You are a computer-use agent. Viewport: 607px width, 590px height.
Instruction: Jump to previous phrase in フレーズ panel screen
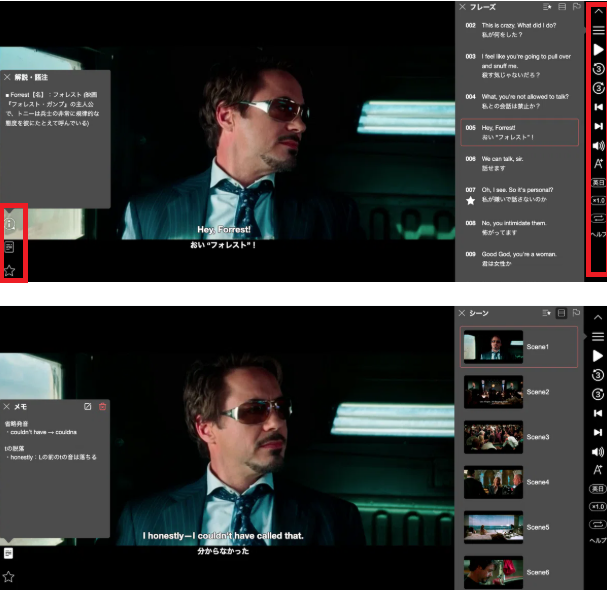point(598,107)
